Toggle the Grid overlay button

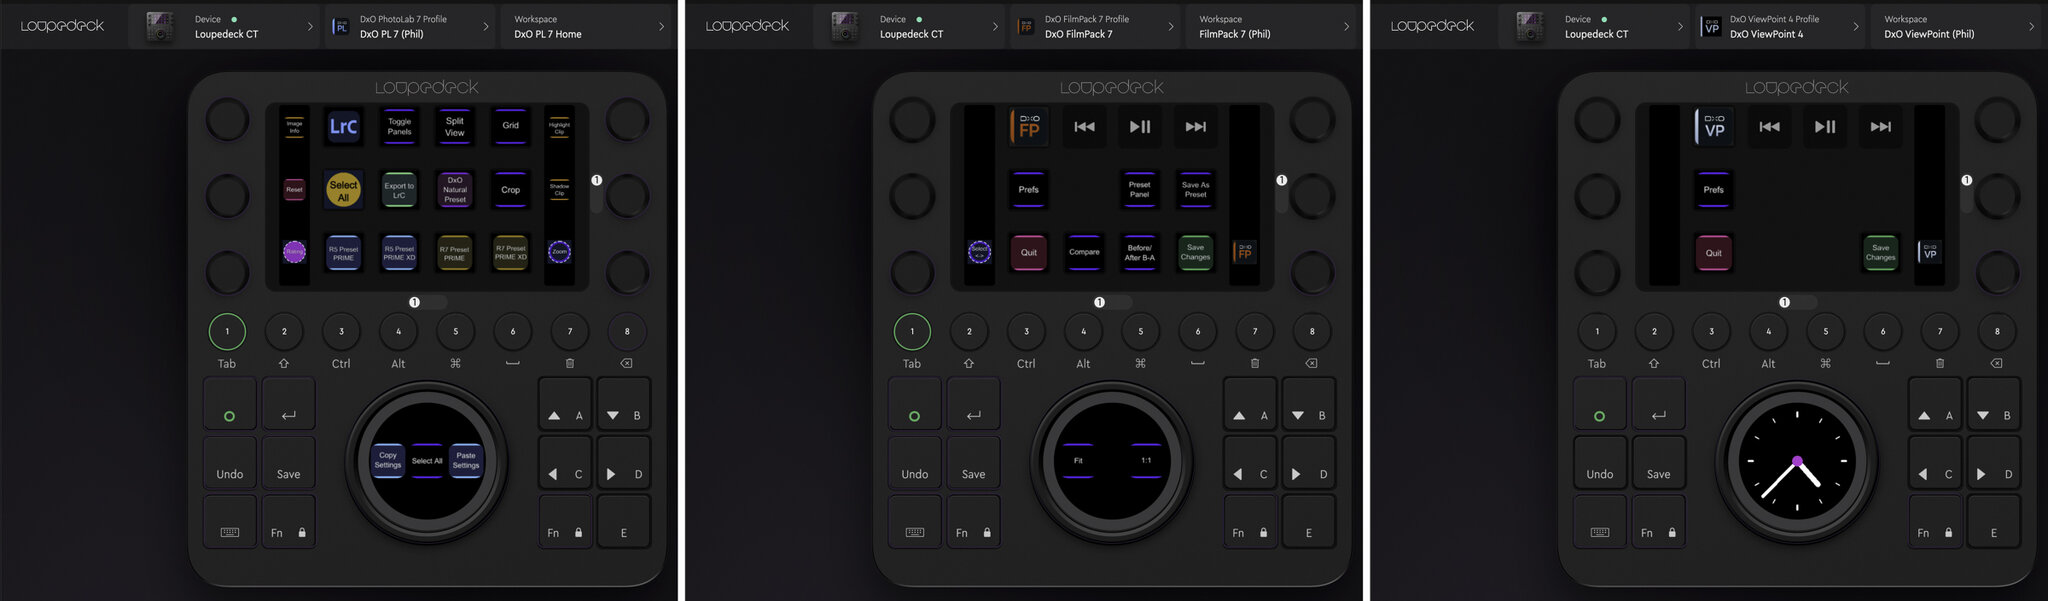[x=510, y=127]
